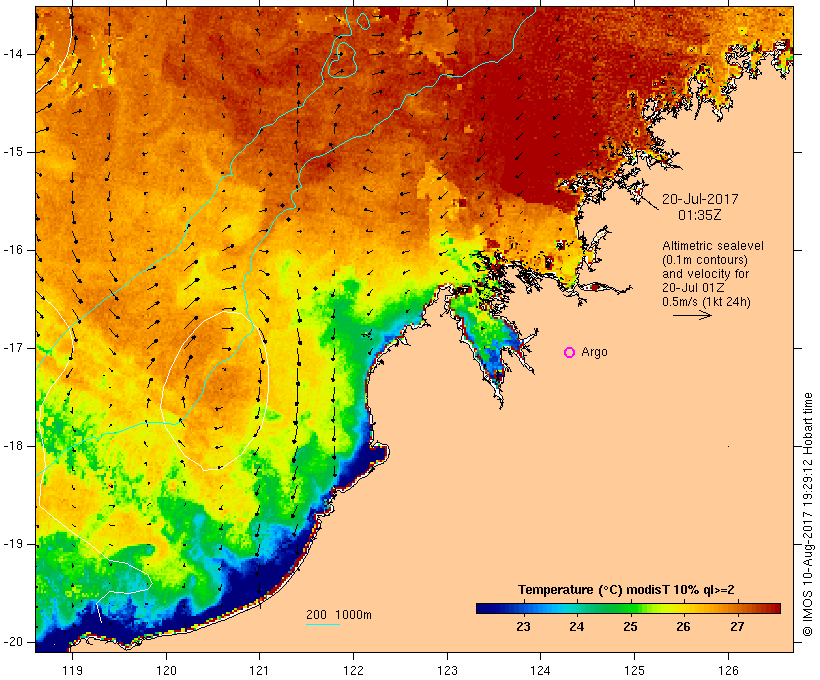Click the velocity scale reference arrow
The width and height of the screenshot is (820, 680).
[x=692, y=315]
